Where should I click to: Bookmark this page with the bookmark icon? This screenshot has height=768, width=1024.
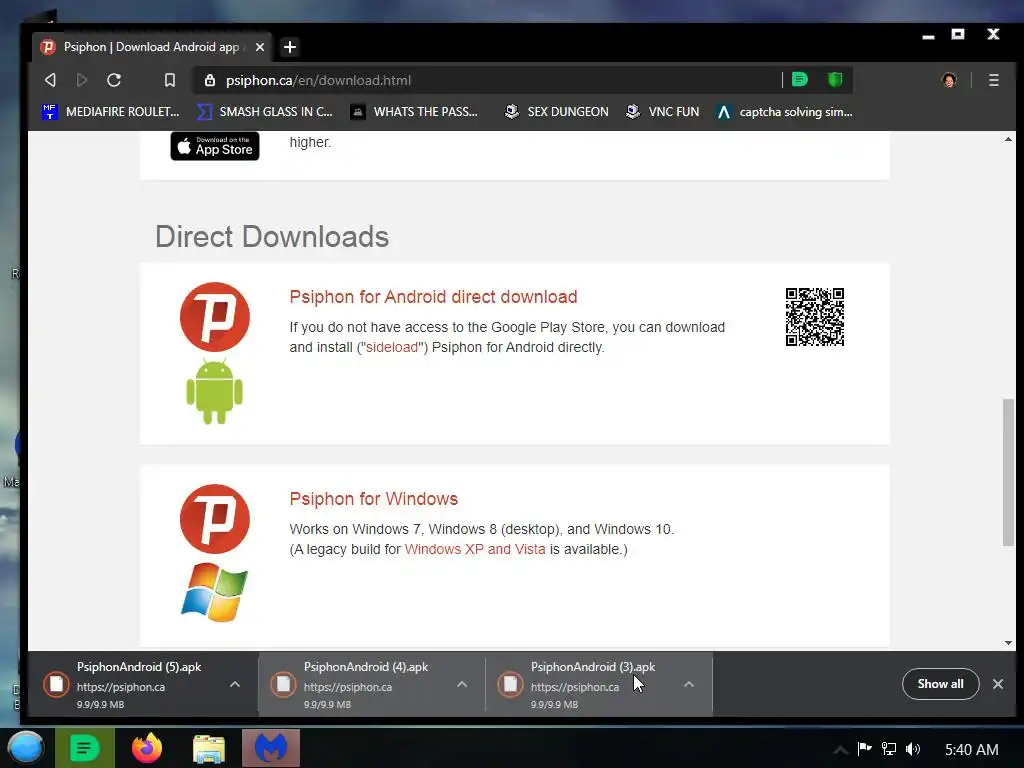pos(170,80)
